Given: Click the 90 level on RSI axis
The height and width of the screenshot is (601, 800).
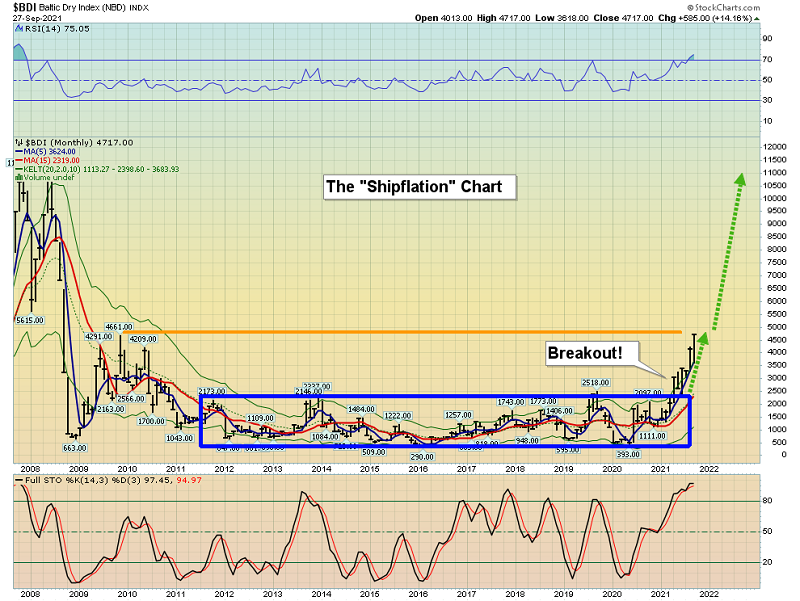Looking at the screenshot, I should 767,39.
